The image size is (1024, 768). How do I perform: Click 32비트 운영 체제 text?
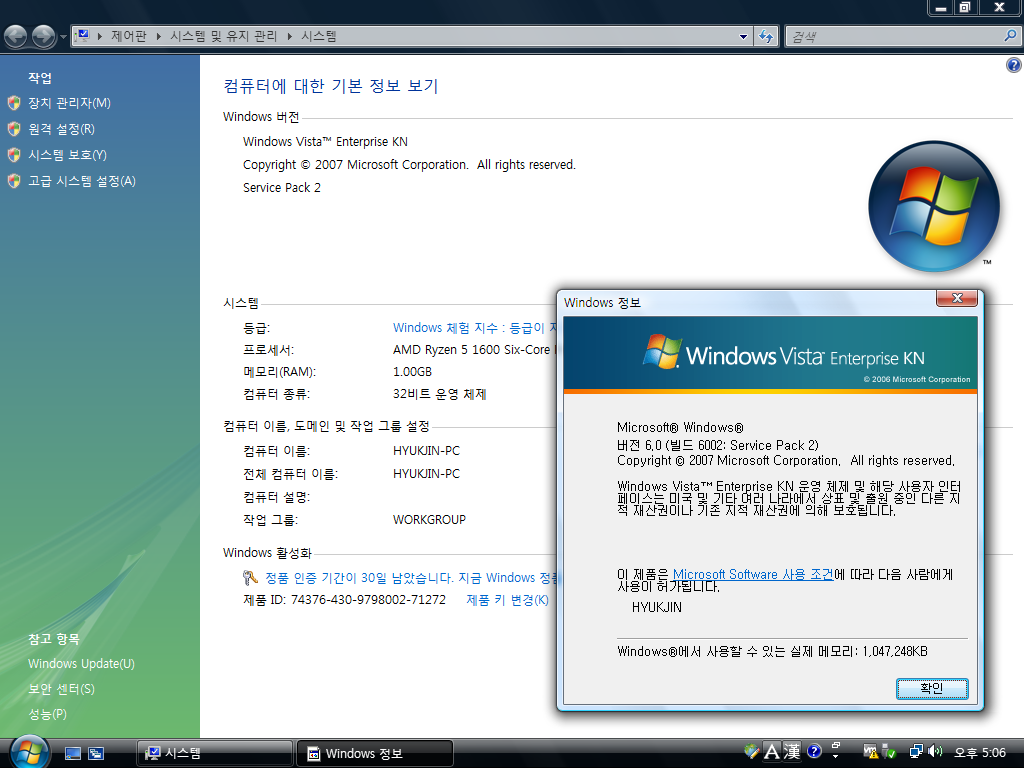tap(440, 394)
